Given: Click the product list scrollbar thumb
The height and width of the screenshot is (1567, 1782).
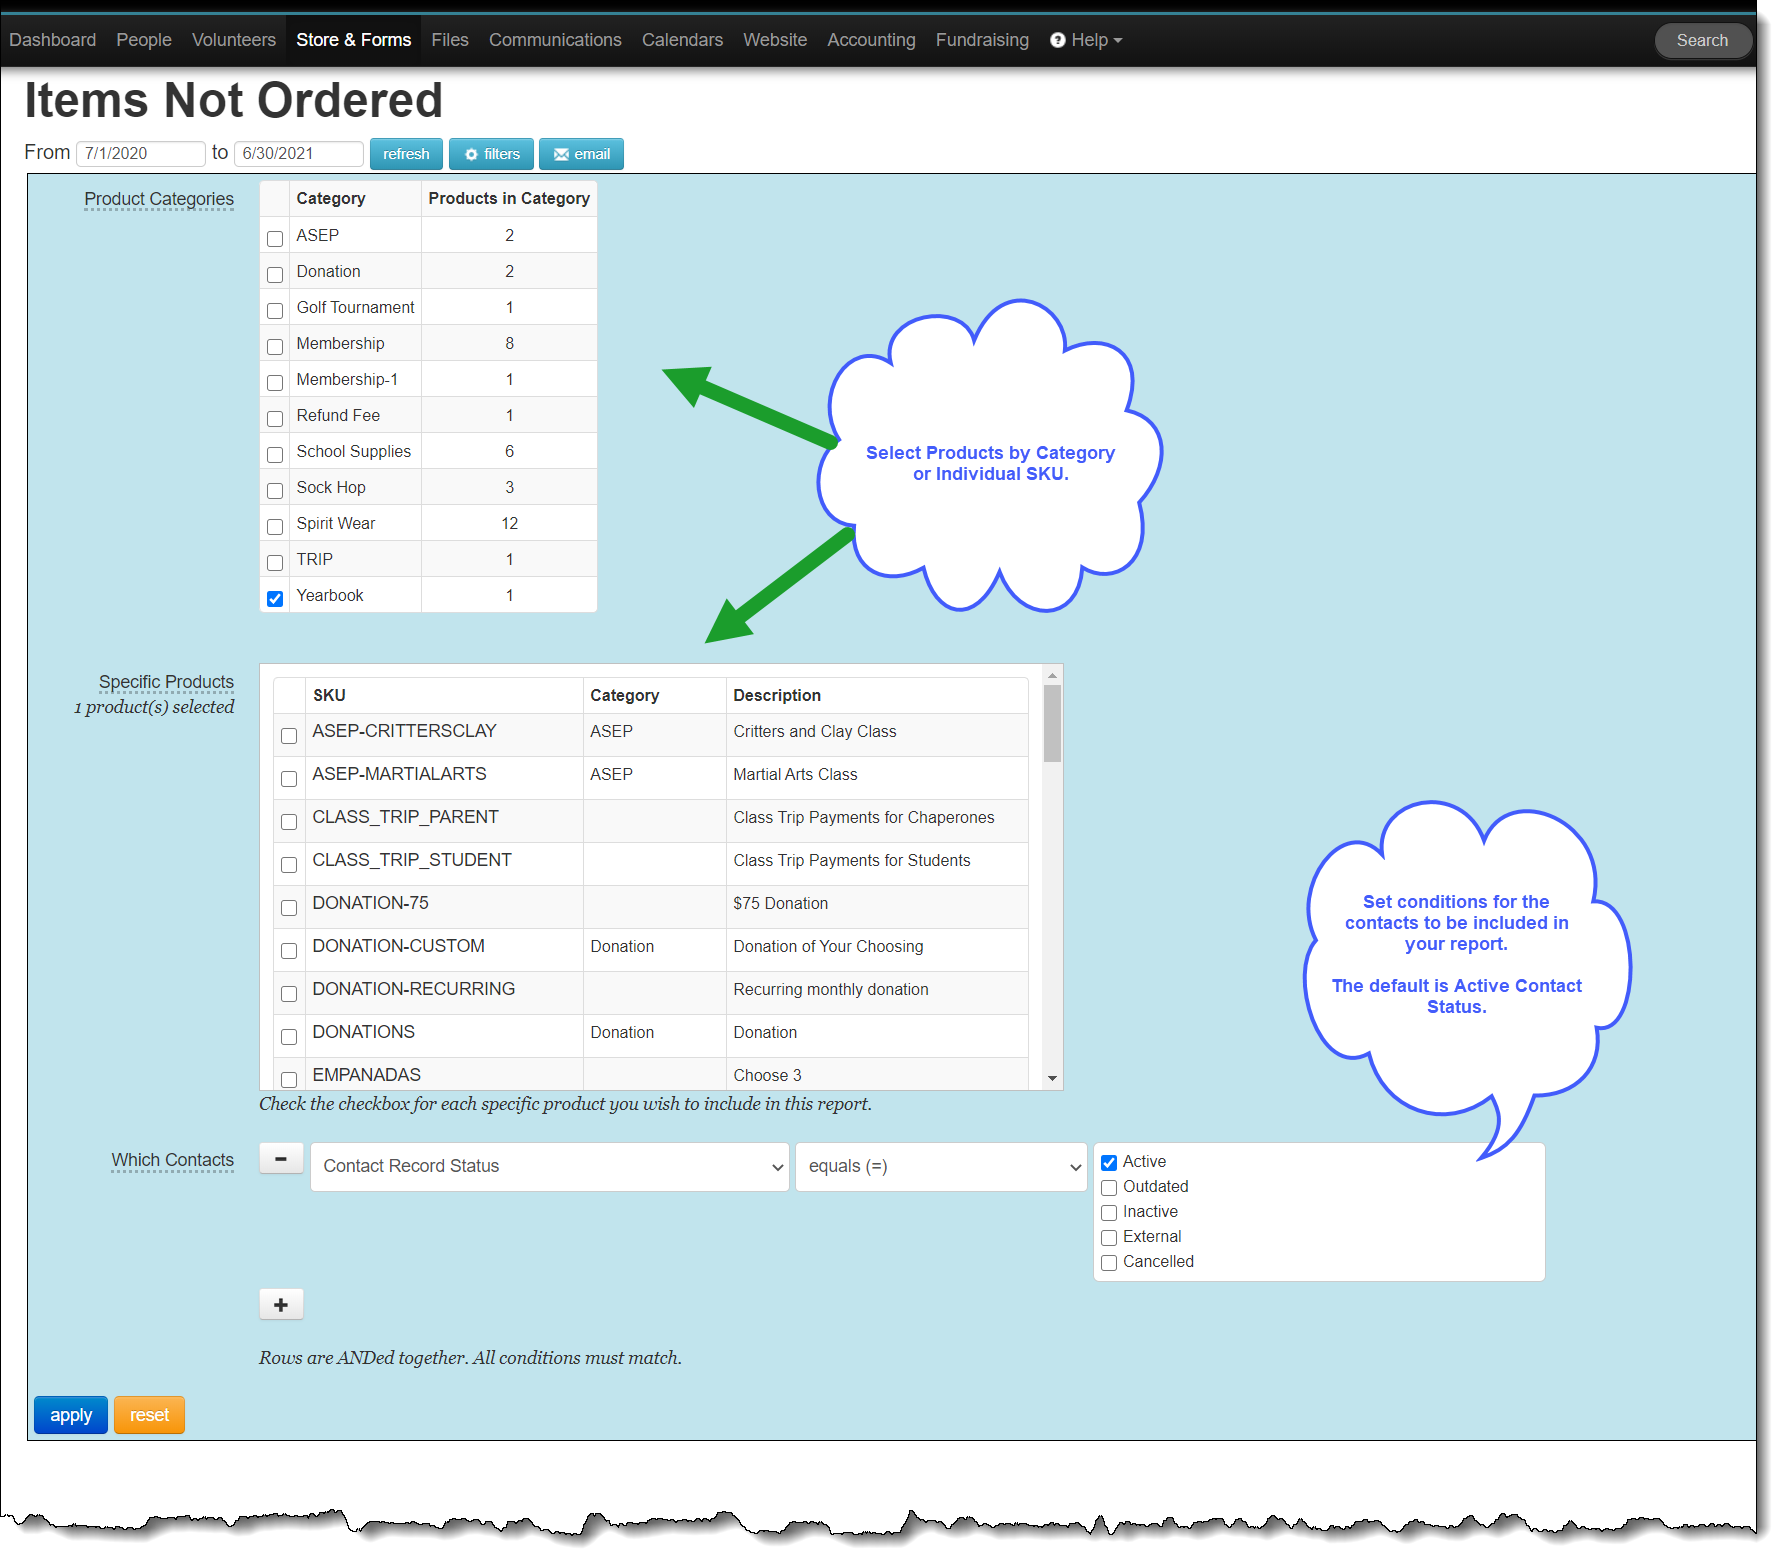Looking at the screenshot, I should [1052, 724].
